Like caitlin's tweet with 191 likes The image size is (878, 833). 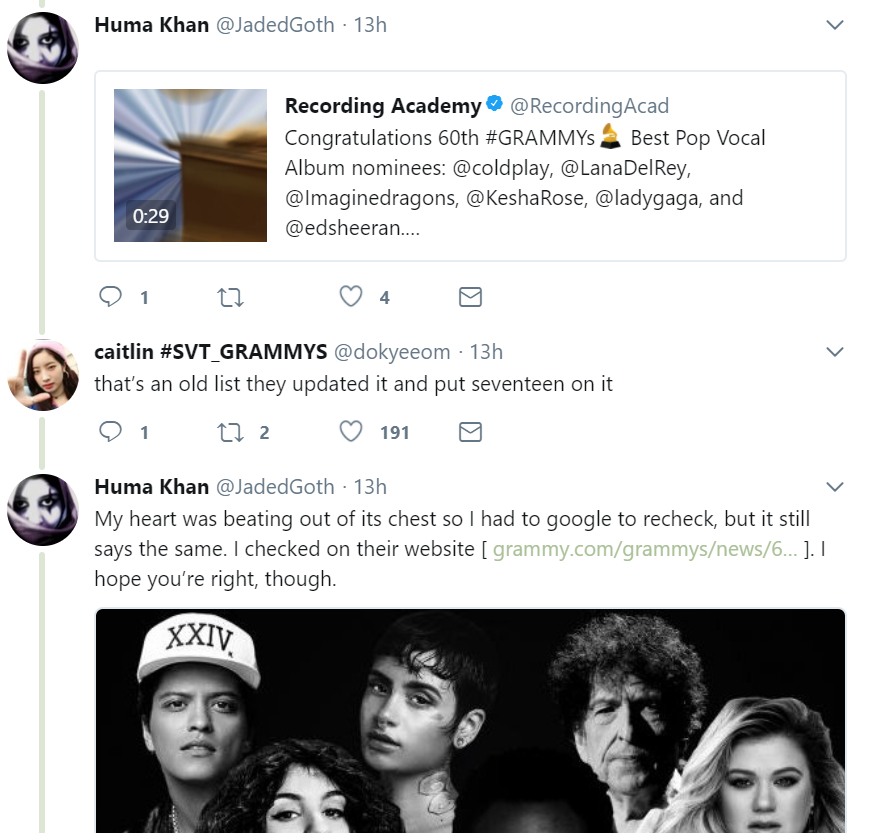point(350,432)
